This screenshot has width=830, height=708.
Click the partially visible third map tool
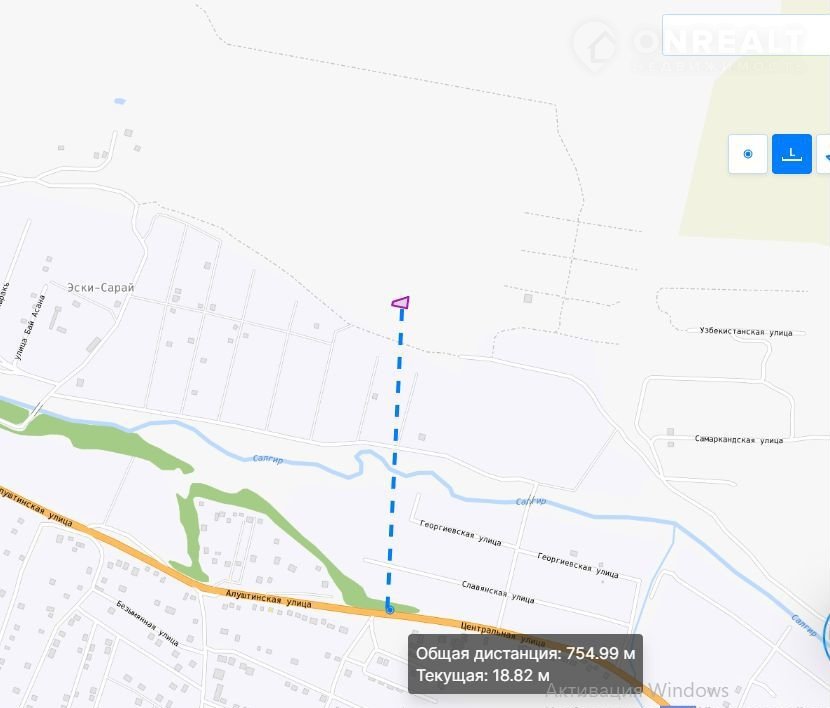click(824, 154)
